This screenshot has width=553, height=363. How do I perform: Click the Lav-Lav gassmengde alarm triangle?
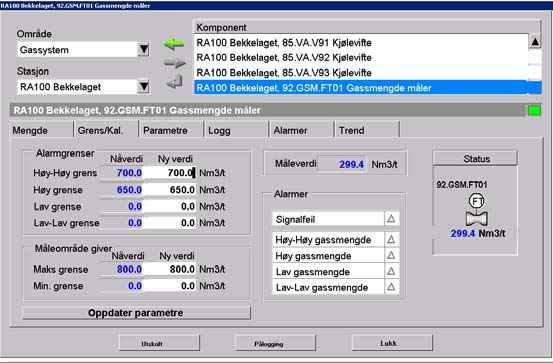391,287
